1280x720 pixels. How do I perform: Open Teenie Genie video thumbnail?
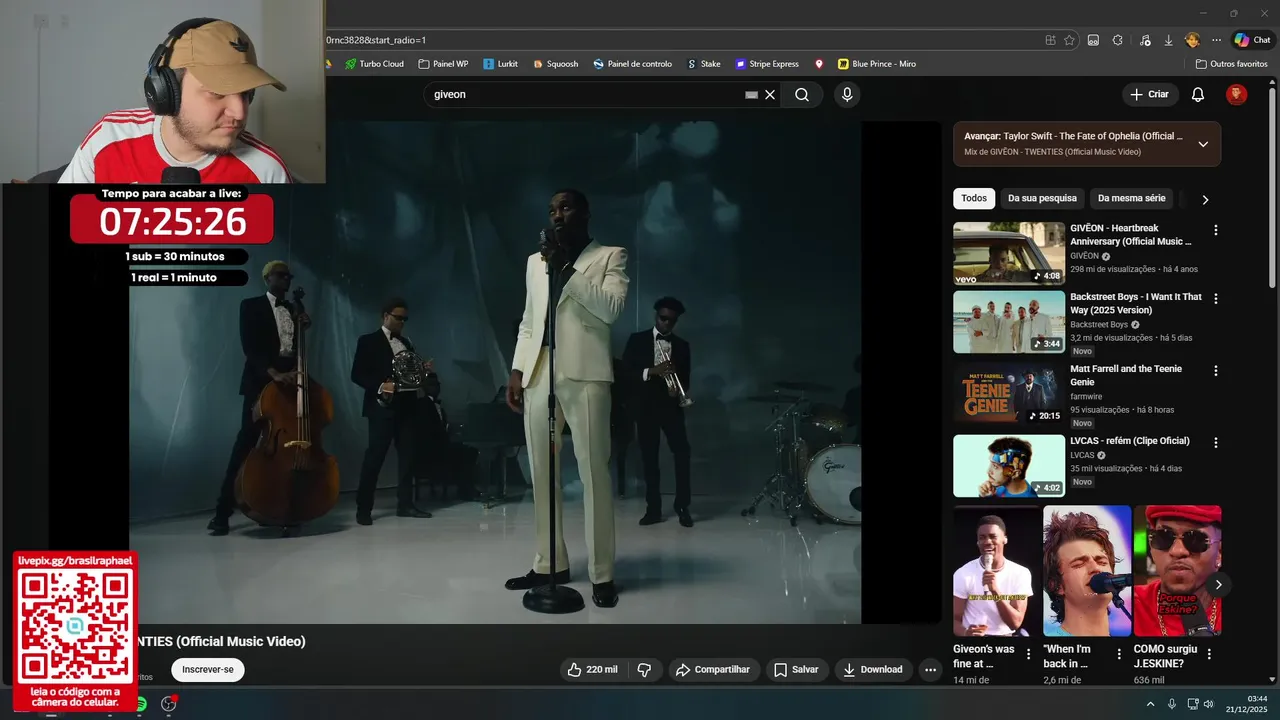1009,394
